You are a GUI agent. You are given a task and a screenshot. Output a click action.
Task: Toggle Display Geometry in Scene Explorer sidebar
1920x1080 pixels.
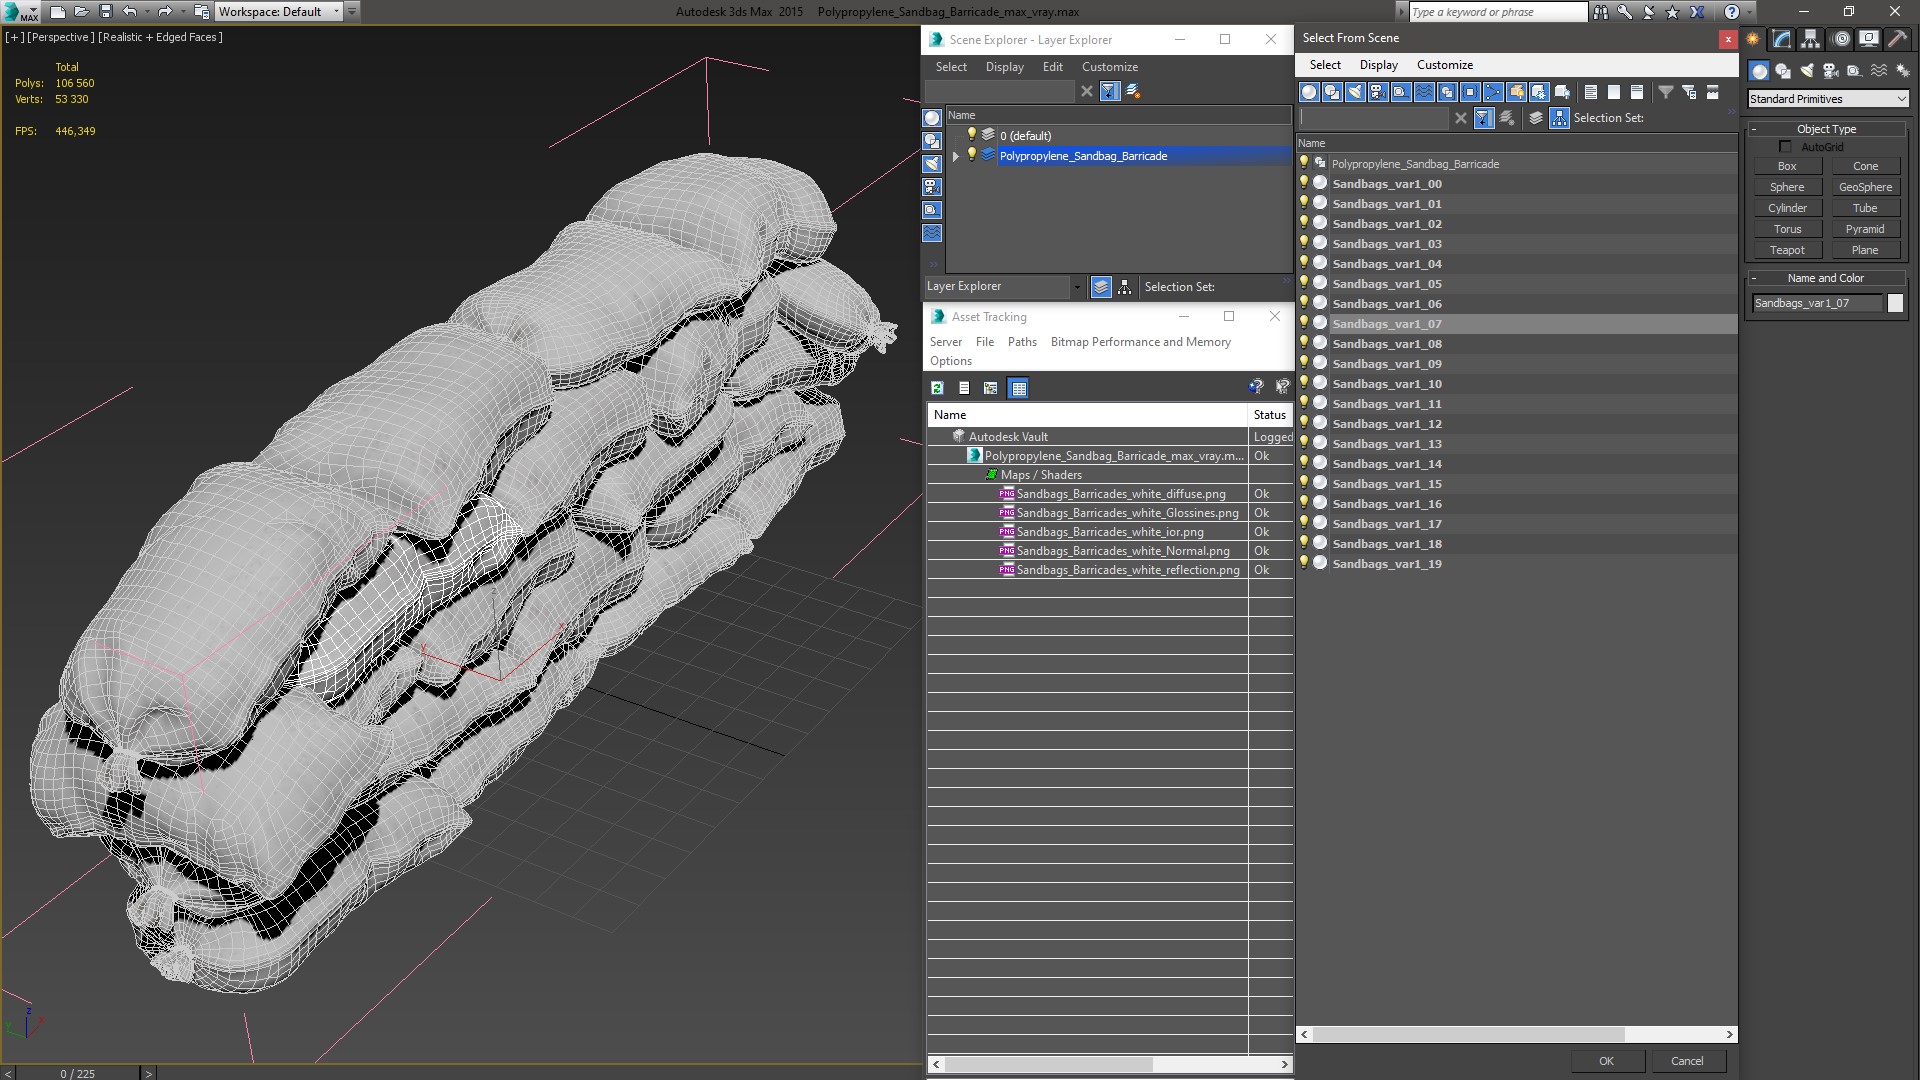(x=932, y=118)
